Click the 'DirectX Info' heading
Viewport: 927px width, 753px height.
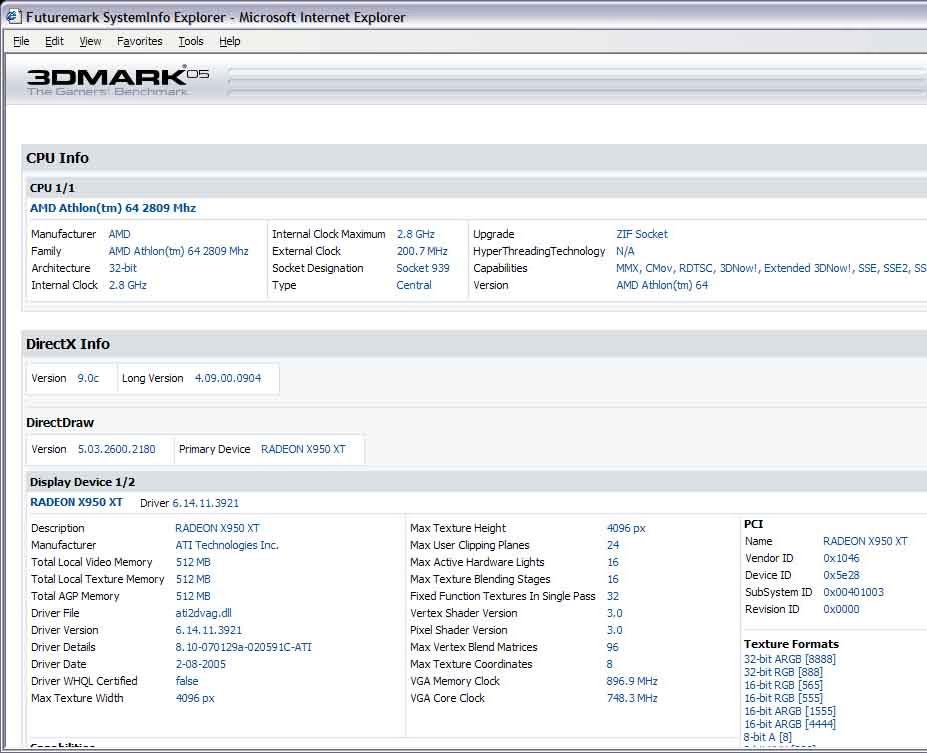[68, 344]
